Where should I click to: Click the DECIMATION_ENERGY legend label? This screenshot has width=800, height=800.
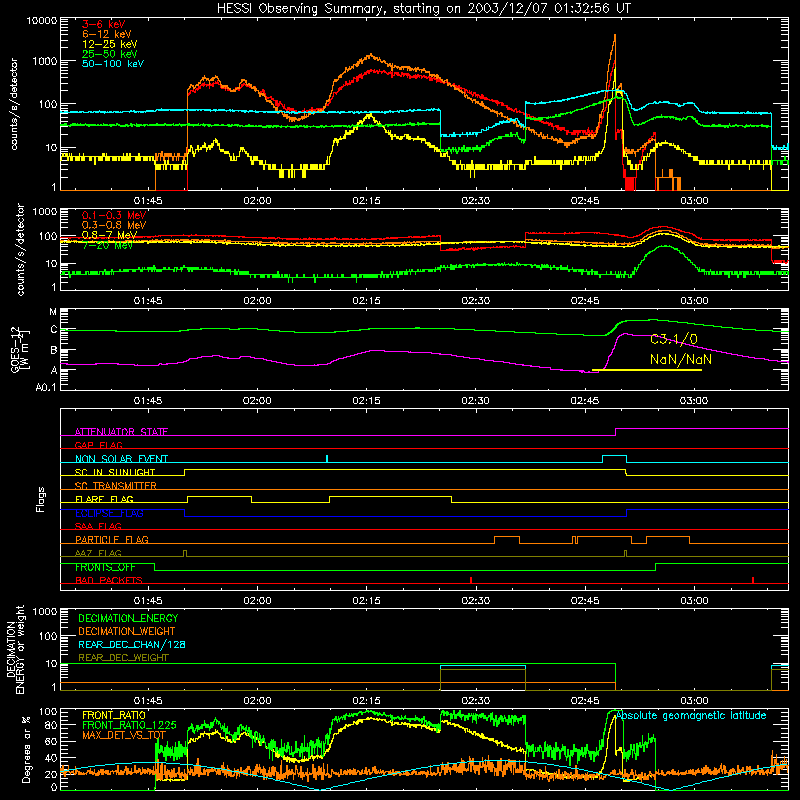(128, 618)
